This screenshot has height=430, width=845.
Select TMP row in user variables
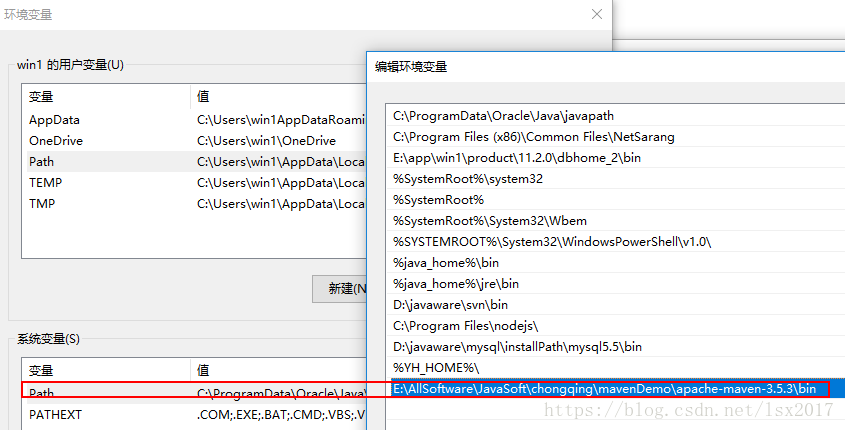click(x=194, y=204)
